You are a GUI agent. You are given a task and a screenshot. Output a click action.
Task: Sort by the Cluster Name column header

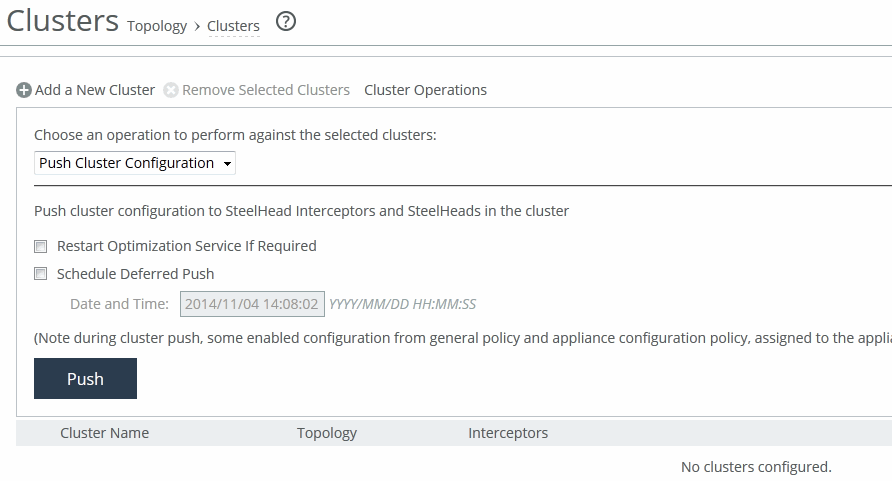[x=104, y=433]
